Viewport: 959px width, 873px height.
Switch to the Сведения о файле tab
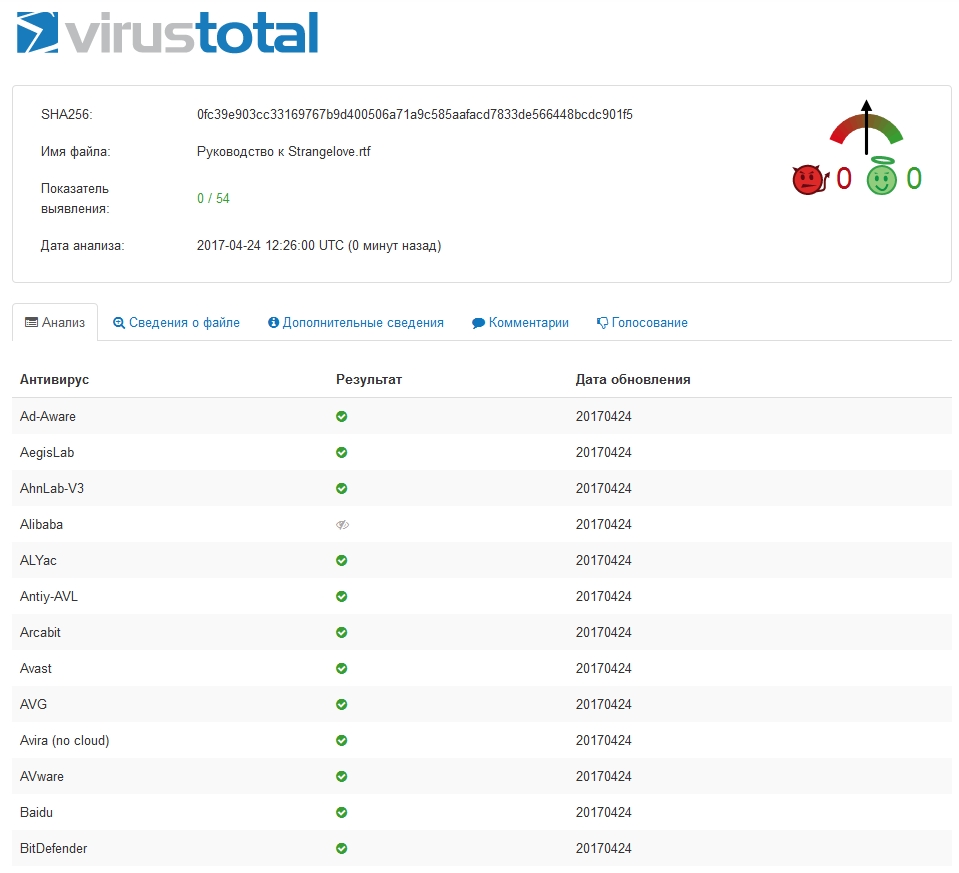[x=176, y=322]
